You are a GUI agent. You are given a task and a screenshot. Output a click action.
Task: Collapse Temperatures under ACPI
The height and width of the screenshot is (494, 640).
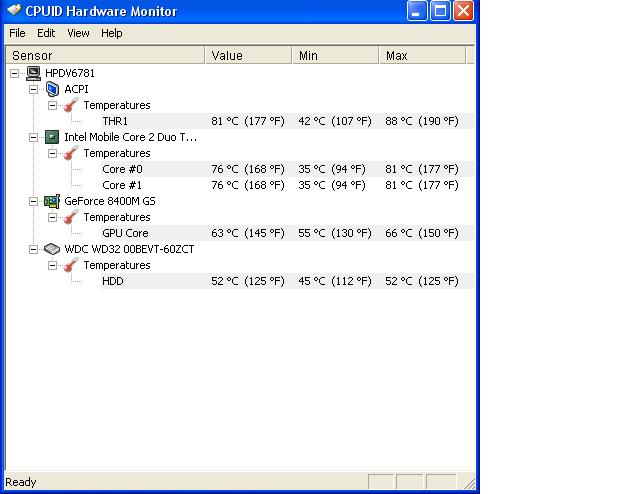[x=52, y=105]
